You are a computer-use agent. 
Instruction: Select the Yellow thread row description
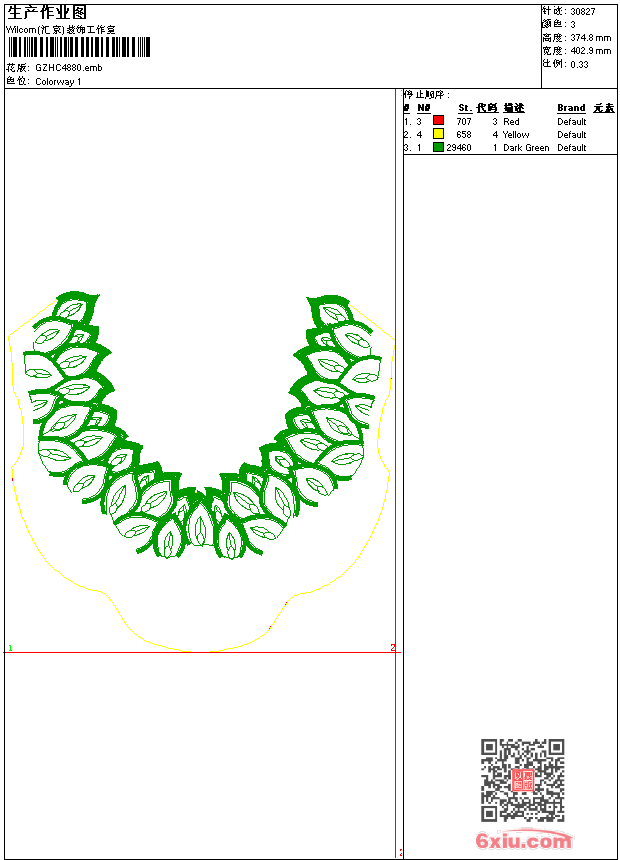pyautogui.click(x=516, y=135)
